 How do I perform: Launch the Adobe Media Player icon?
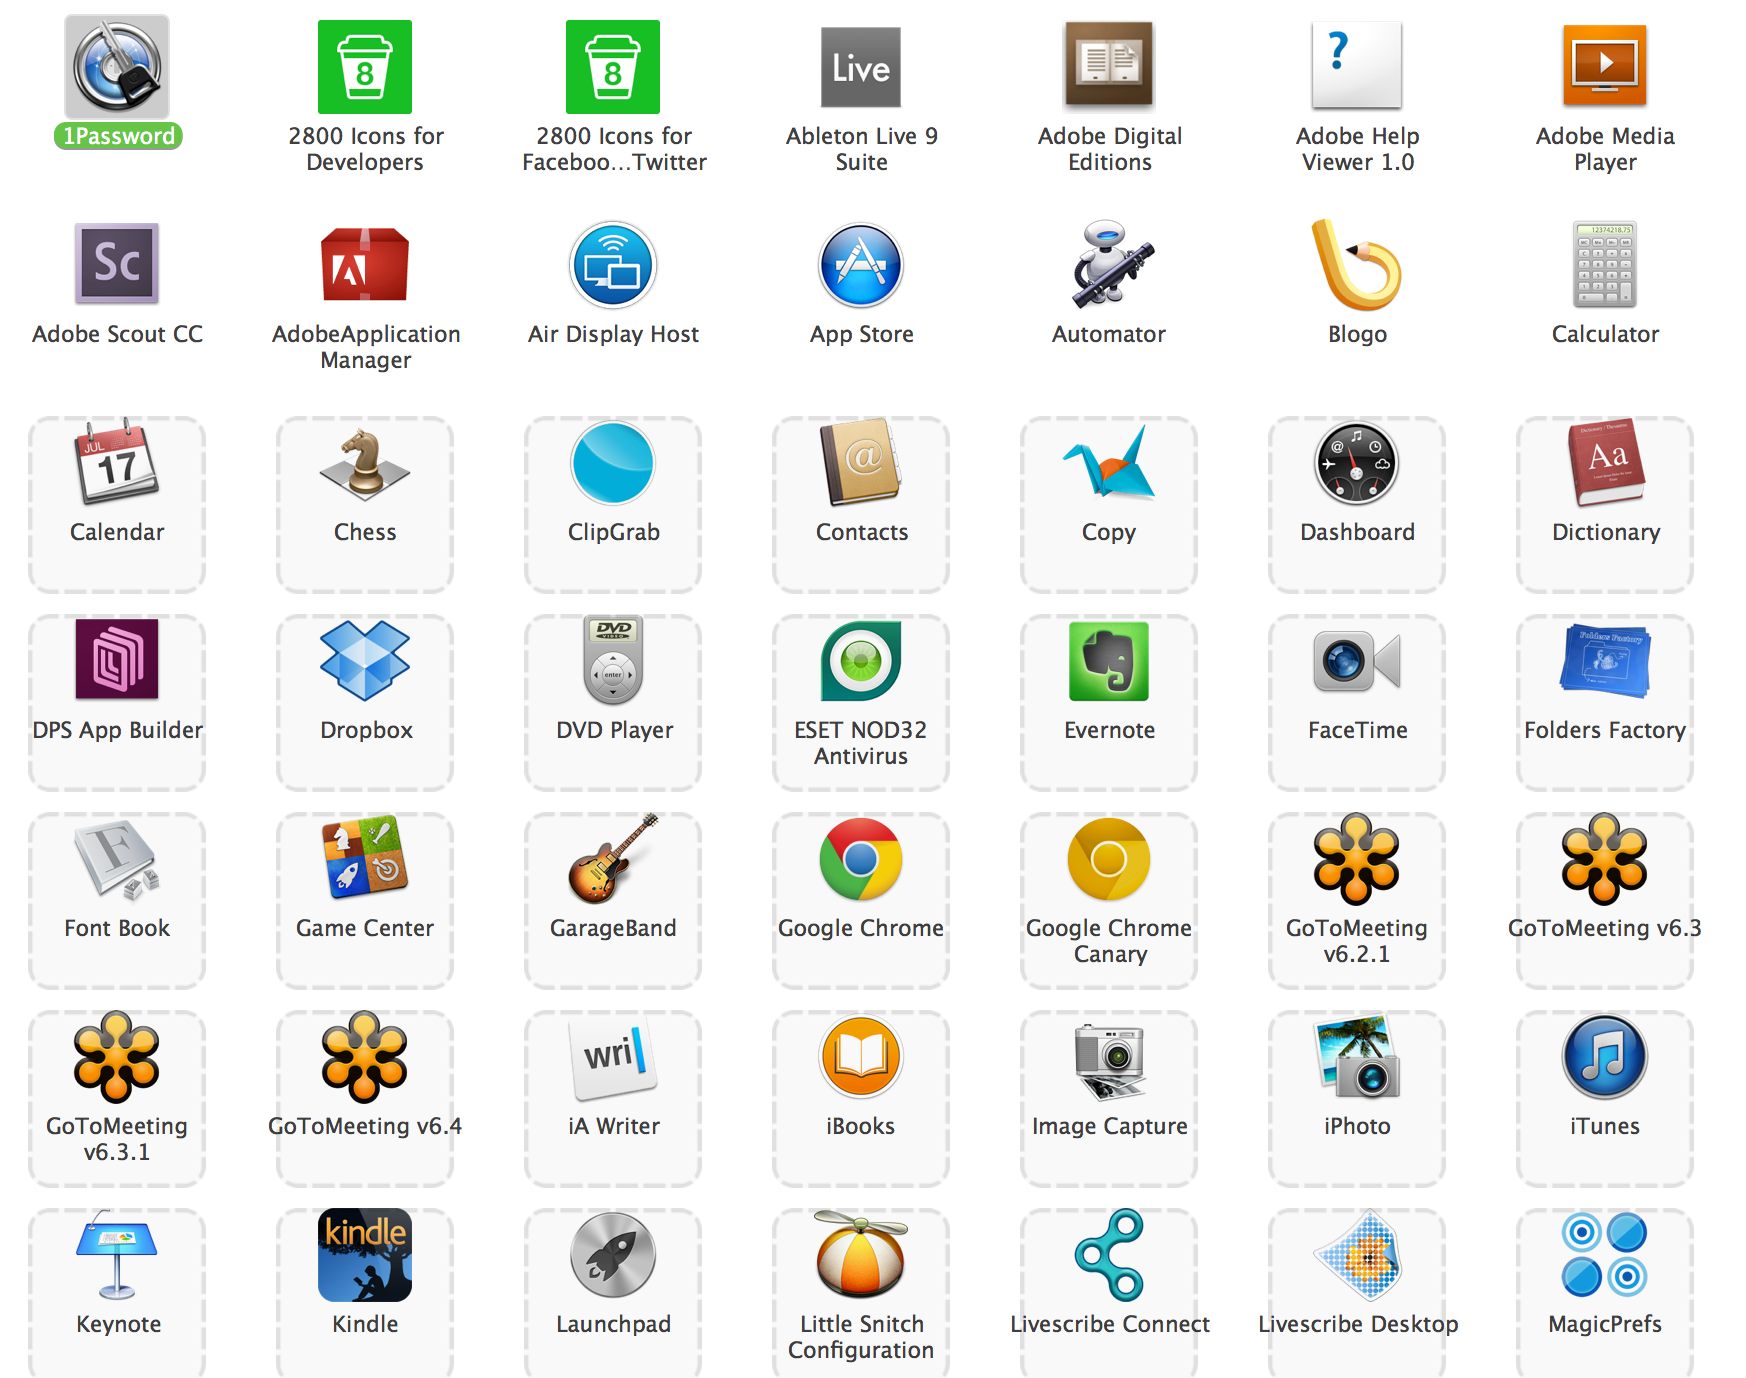(1605, 65)
